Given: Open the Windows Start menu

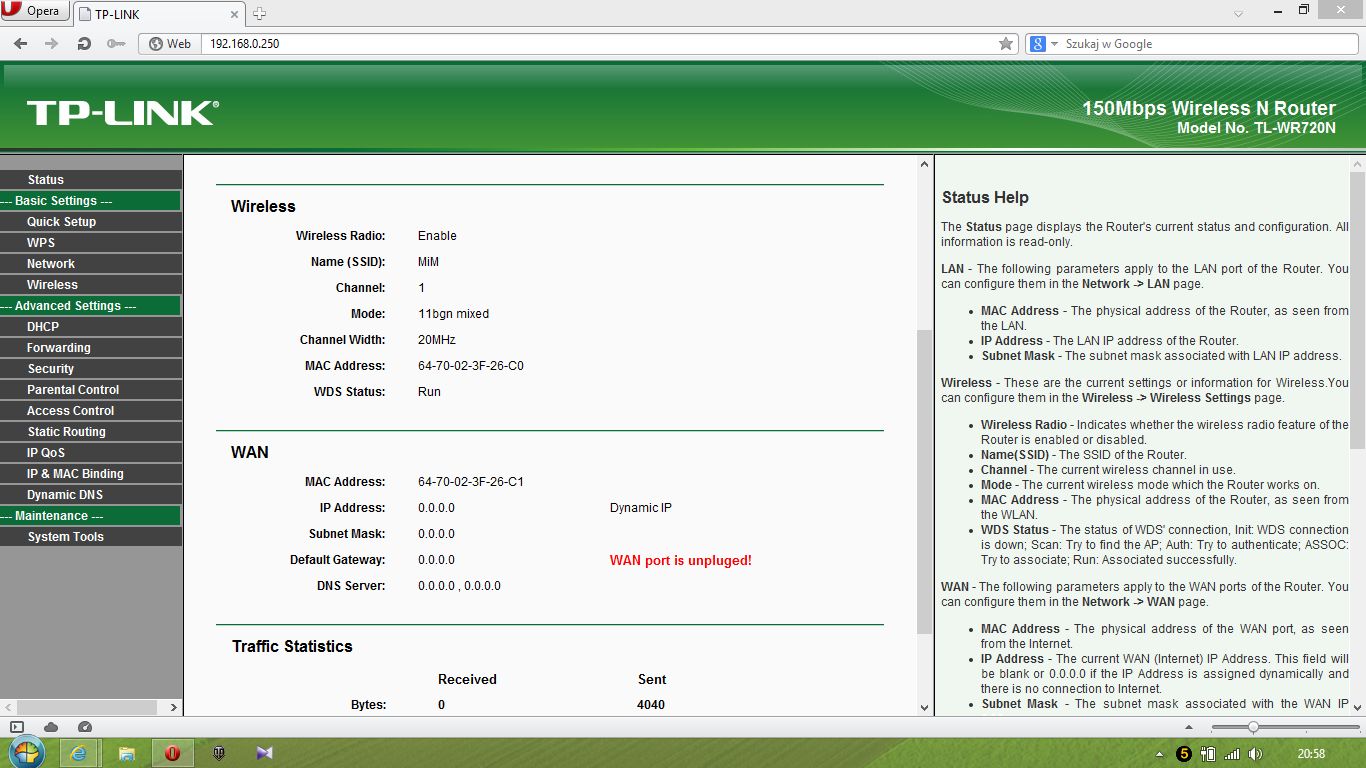Looking at the screenshot, I should pyautogui.click(x=27, y=753).
